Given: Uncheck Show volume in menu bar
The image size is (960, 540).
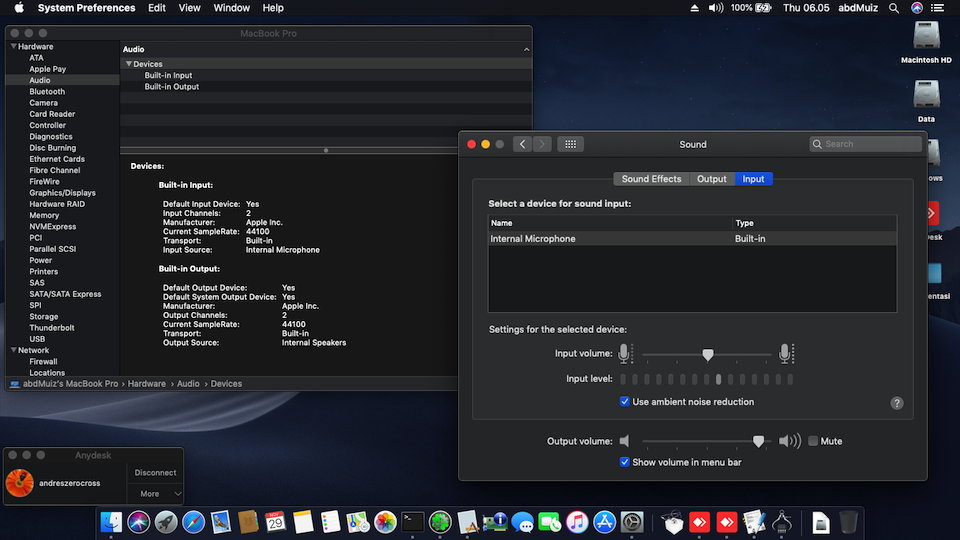Looking at the screenshot, I should pyautogui.click(x=625, y=462).
